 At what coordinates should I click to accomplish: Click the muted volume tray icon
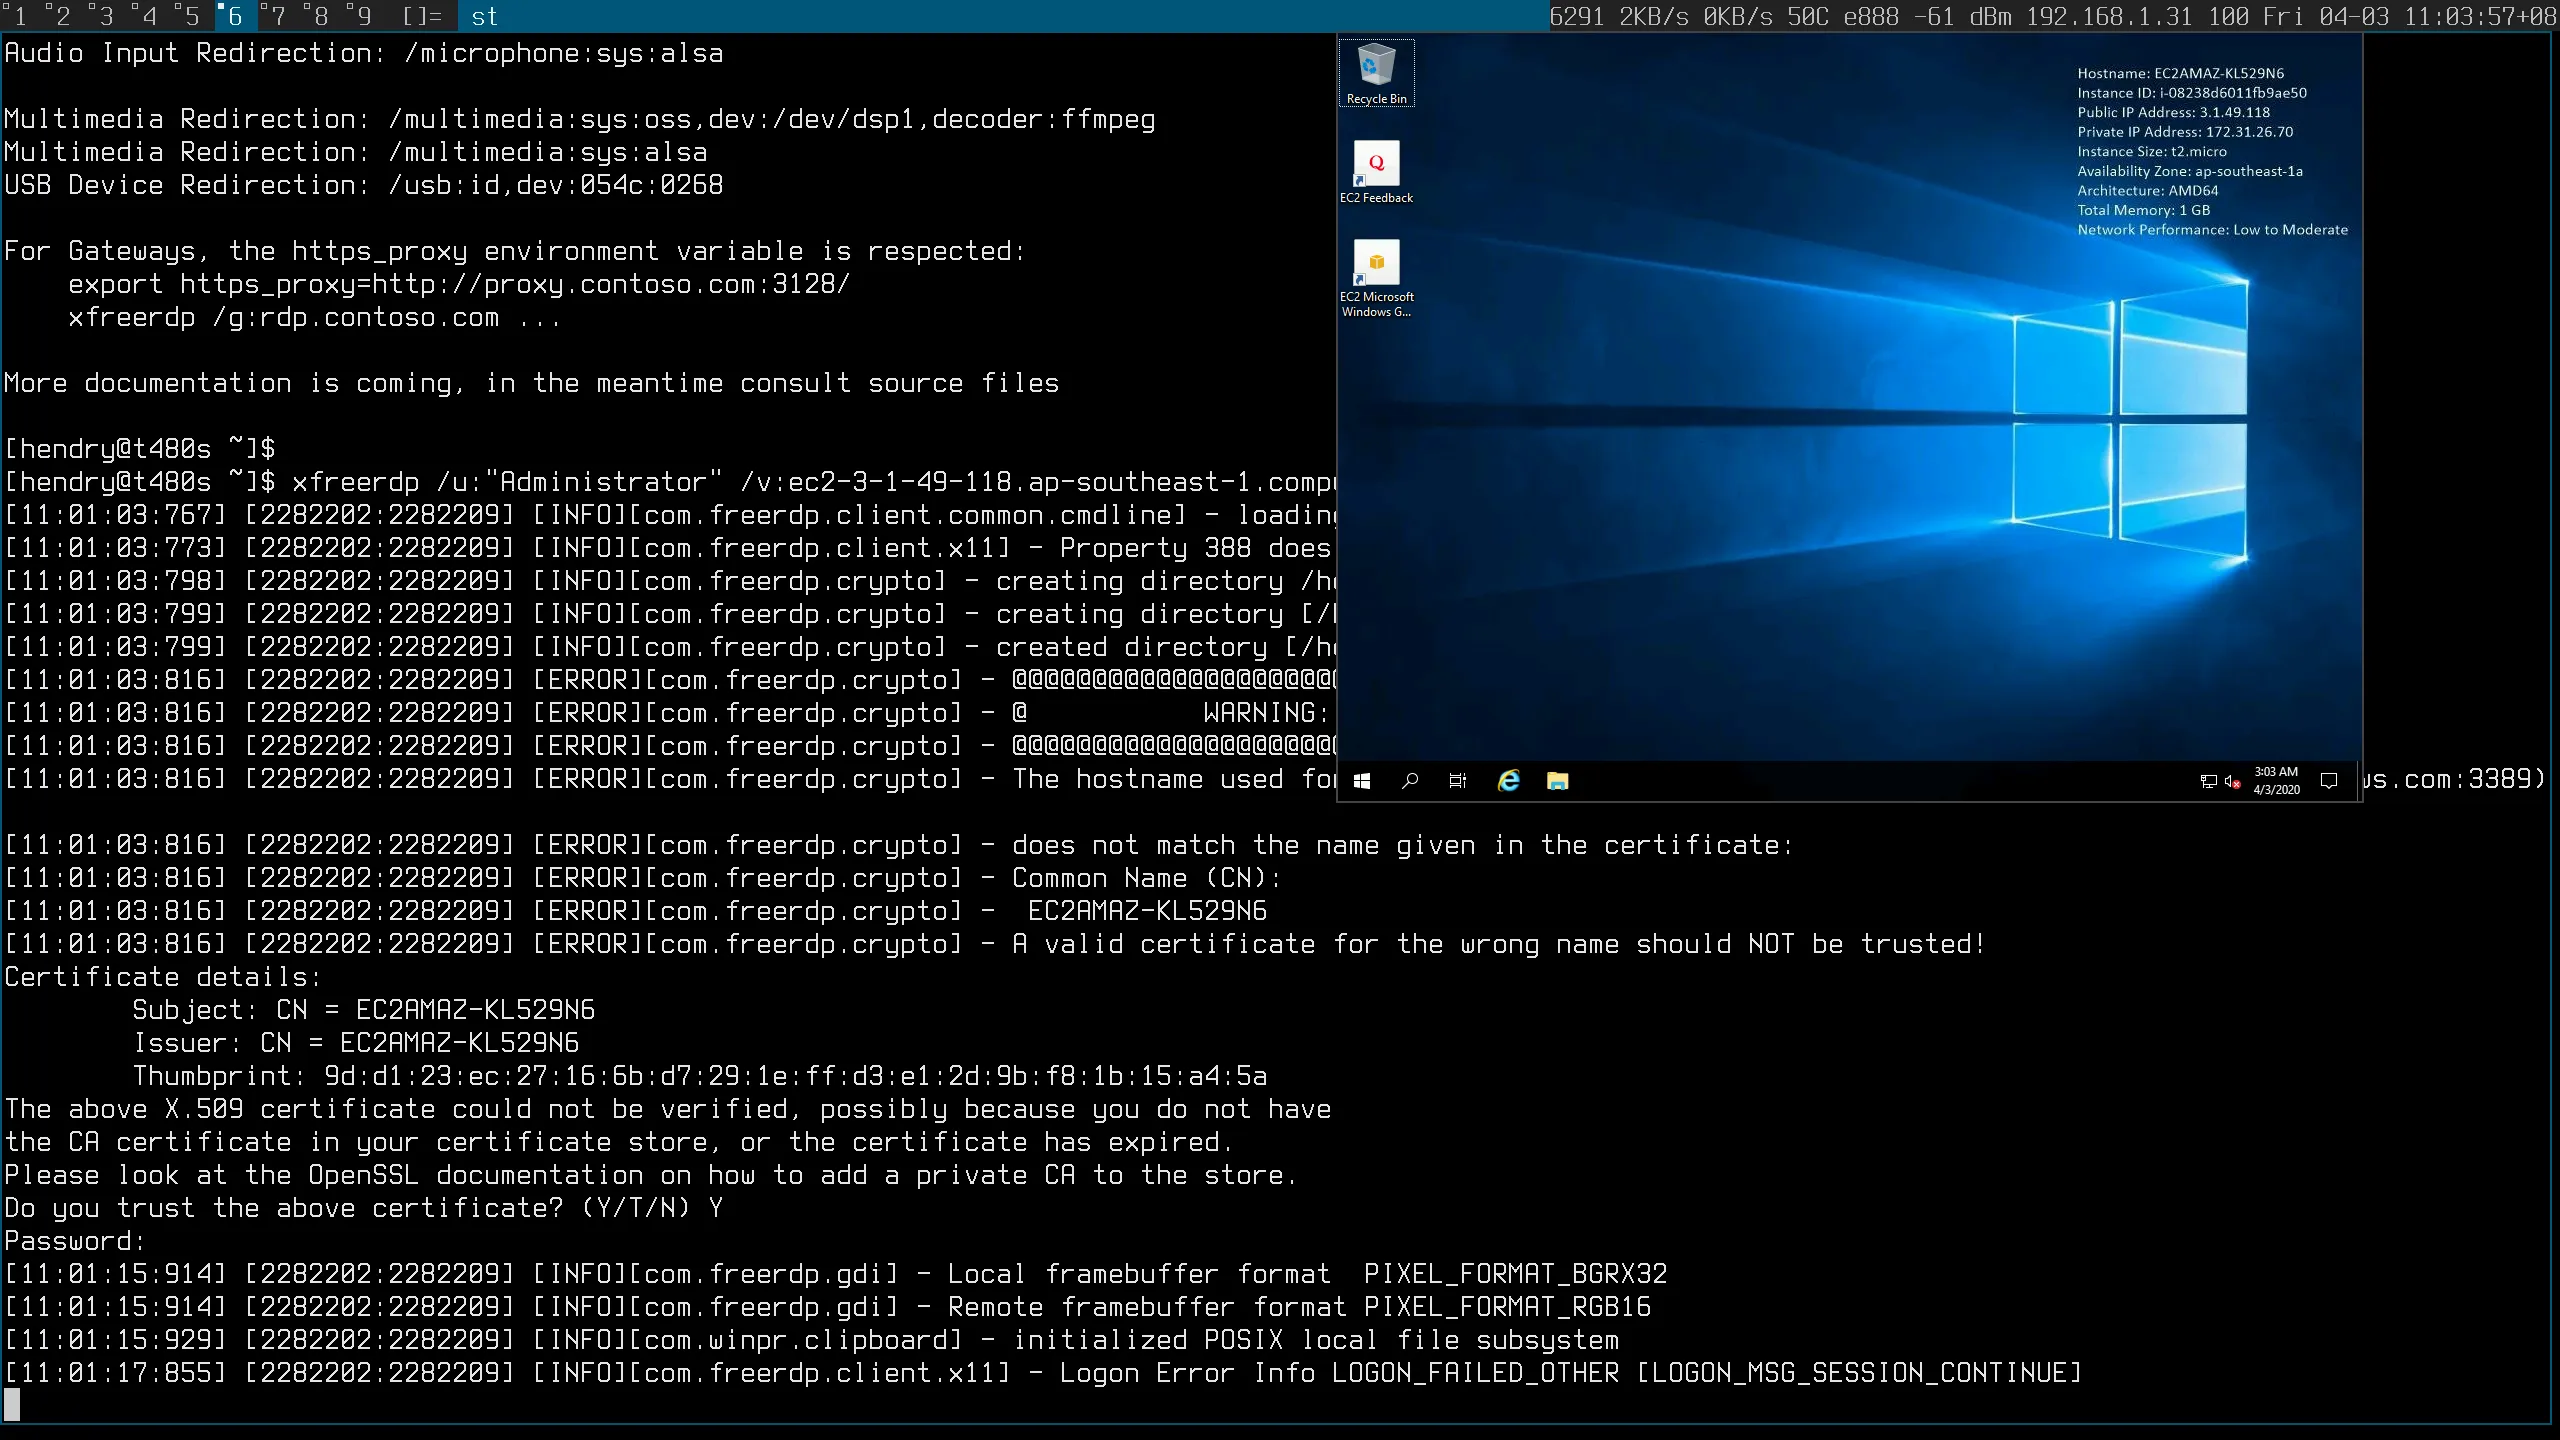click(x=2232, y=781)
